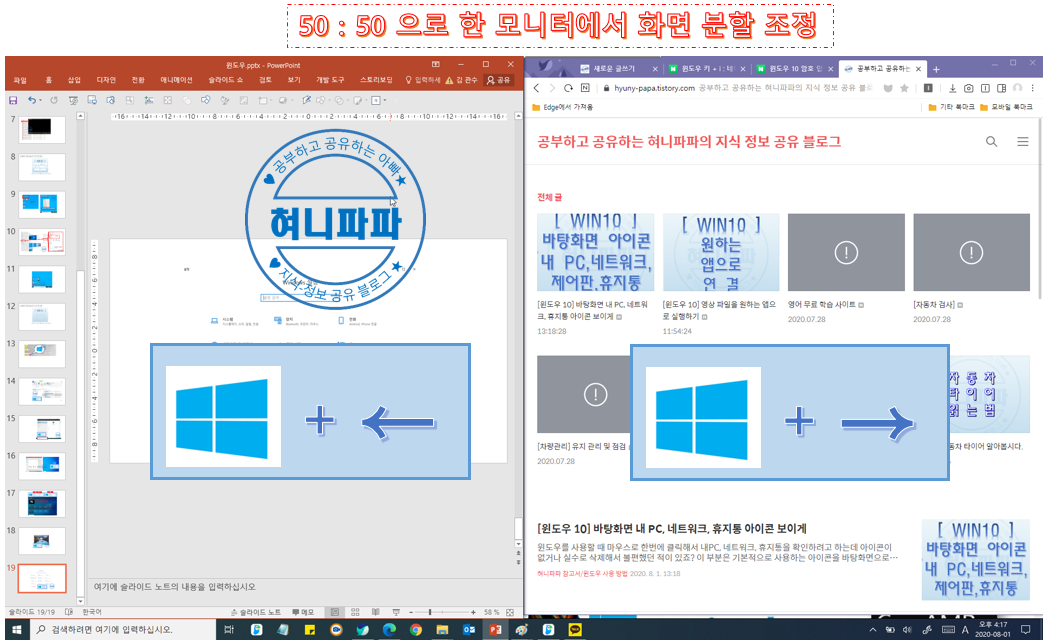Open post 영상 파일을 원하는 앱으로 실행하기
This screenshot has height=642, width=1046.
pyautogui.click(x=719, y=310)
